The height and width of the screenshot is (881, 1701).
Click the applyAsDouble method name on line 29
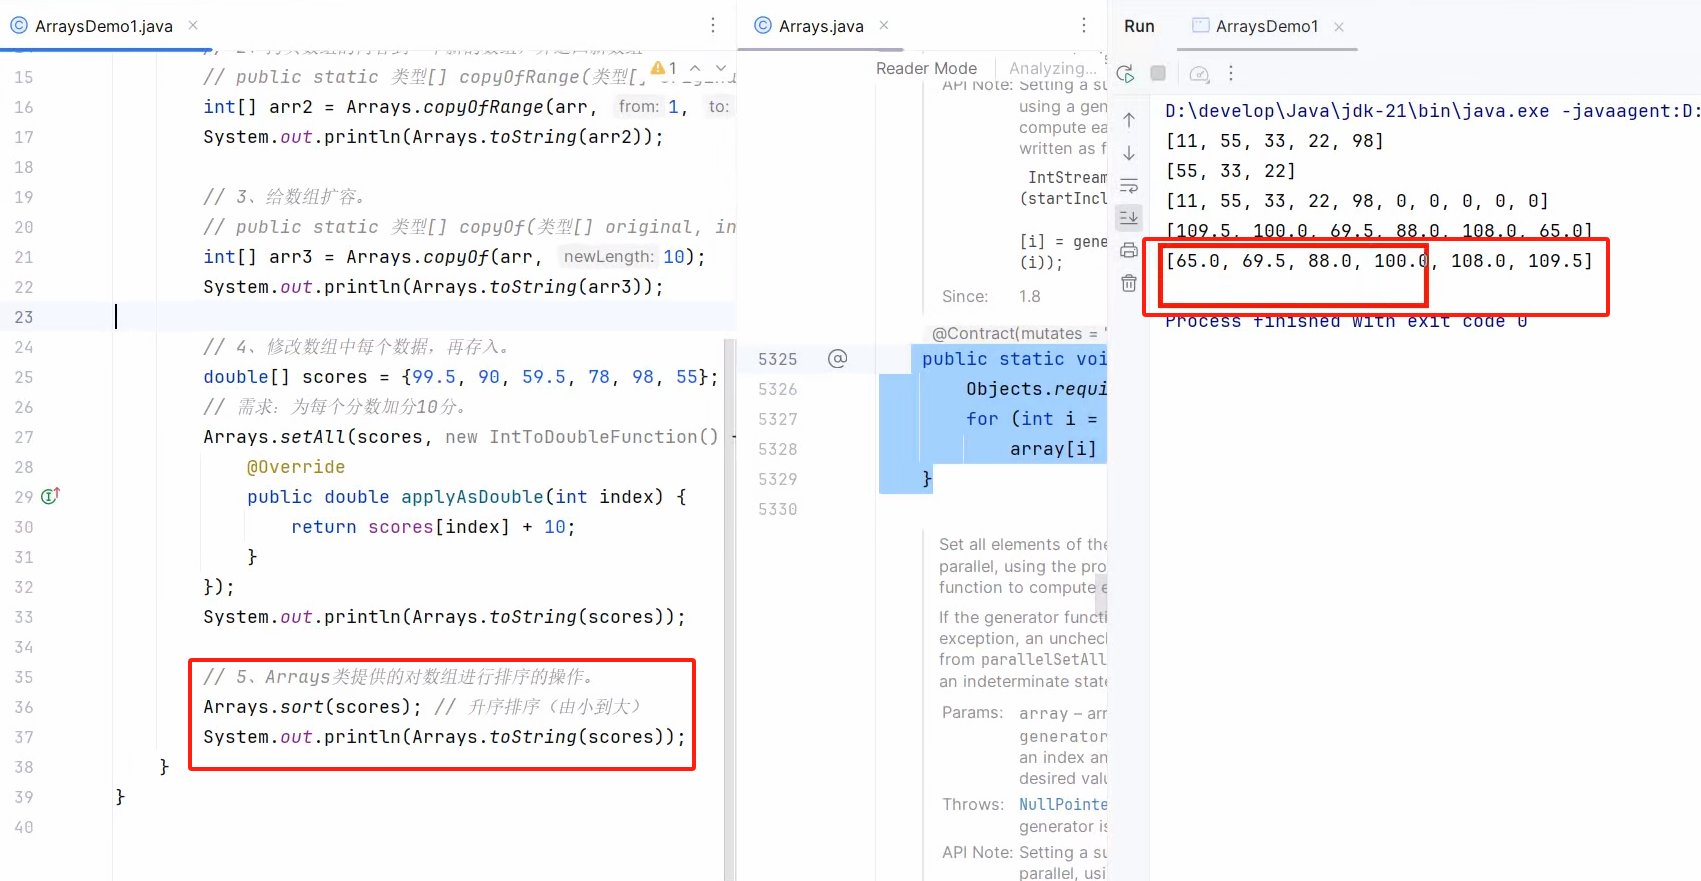472,497
